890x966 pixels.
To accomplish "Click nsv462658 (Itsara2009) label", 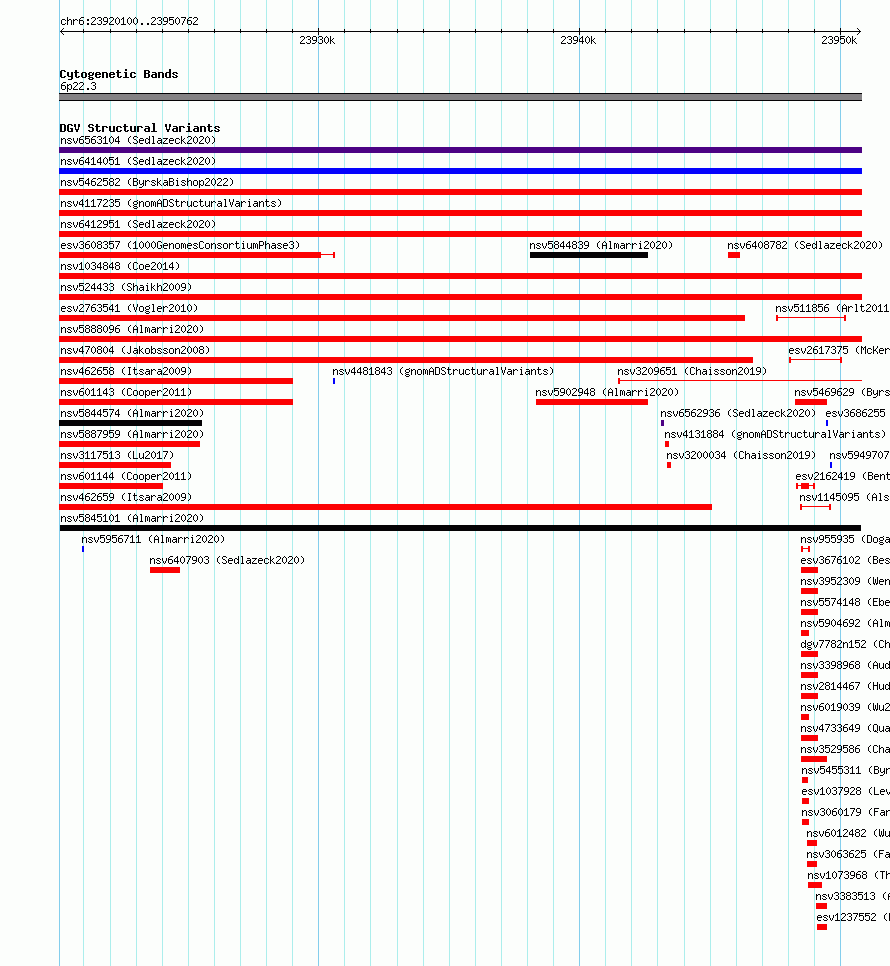I will point(126,371).
